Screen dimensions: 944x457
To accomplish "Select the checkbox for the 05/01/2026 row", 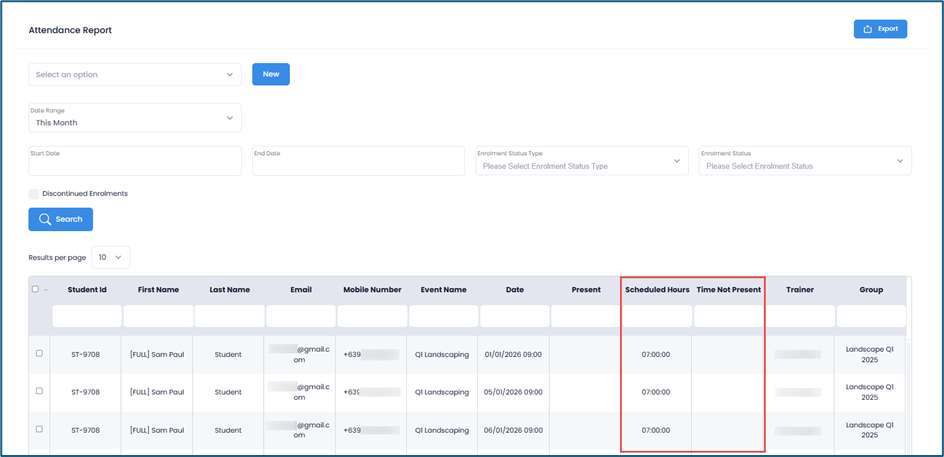I will [39, 391].
